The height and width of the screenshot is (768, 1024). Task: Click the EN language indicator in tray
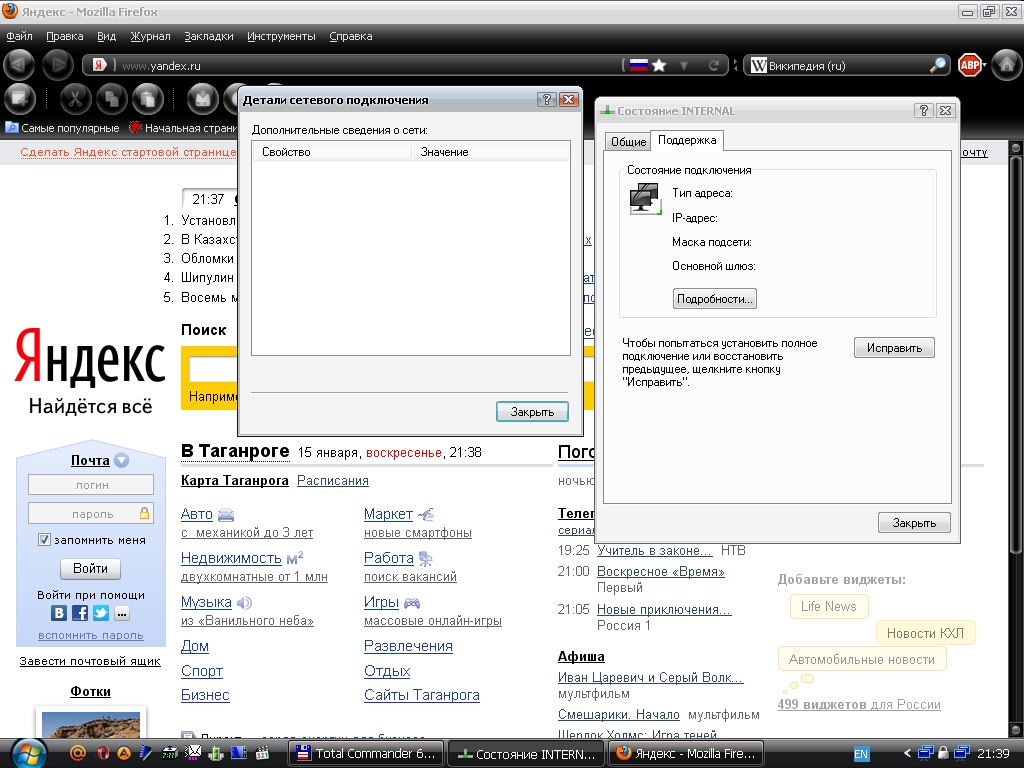(861, 754)
